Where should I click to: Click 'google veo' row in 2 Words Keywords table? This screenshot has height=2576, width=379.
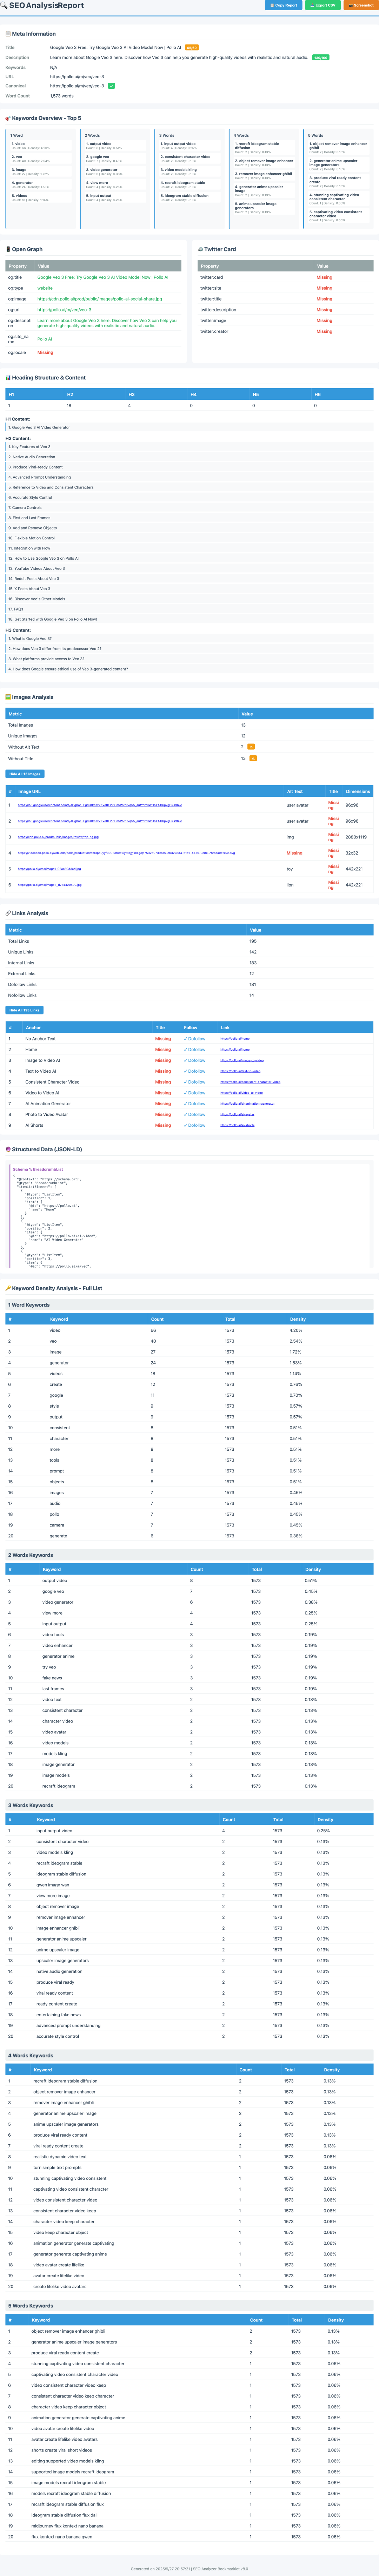(x=189, y=1591)
